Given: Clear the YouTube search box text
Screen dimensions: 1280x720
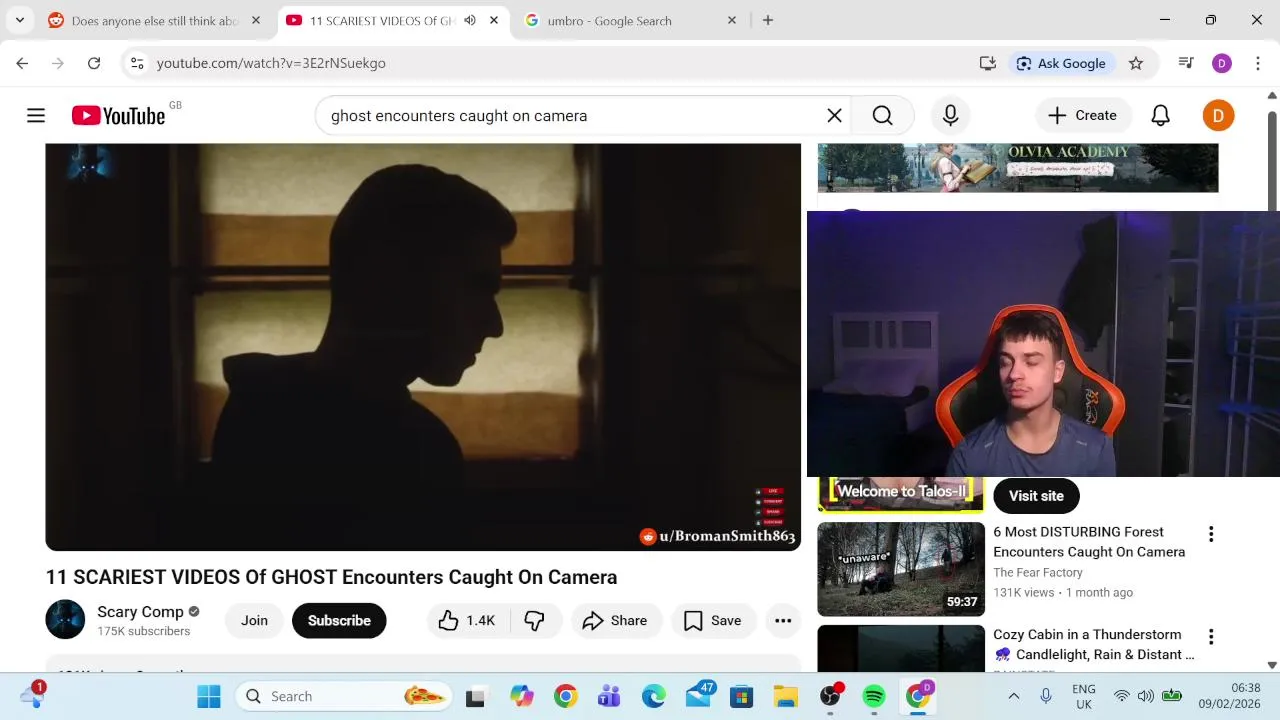Looking at the screenshot, I should point(834,116).
